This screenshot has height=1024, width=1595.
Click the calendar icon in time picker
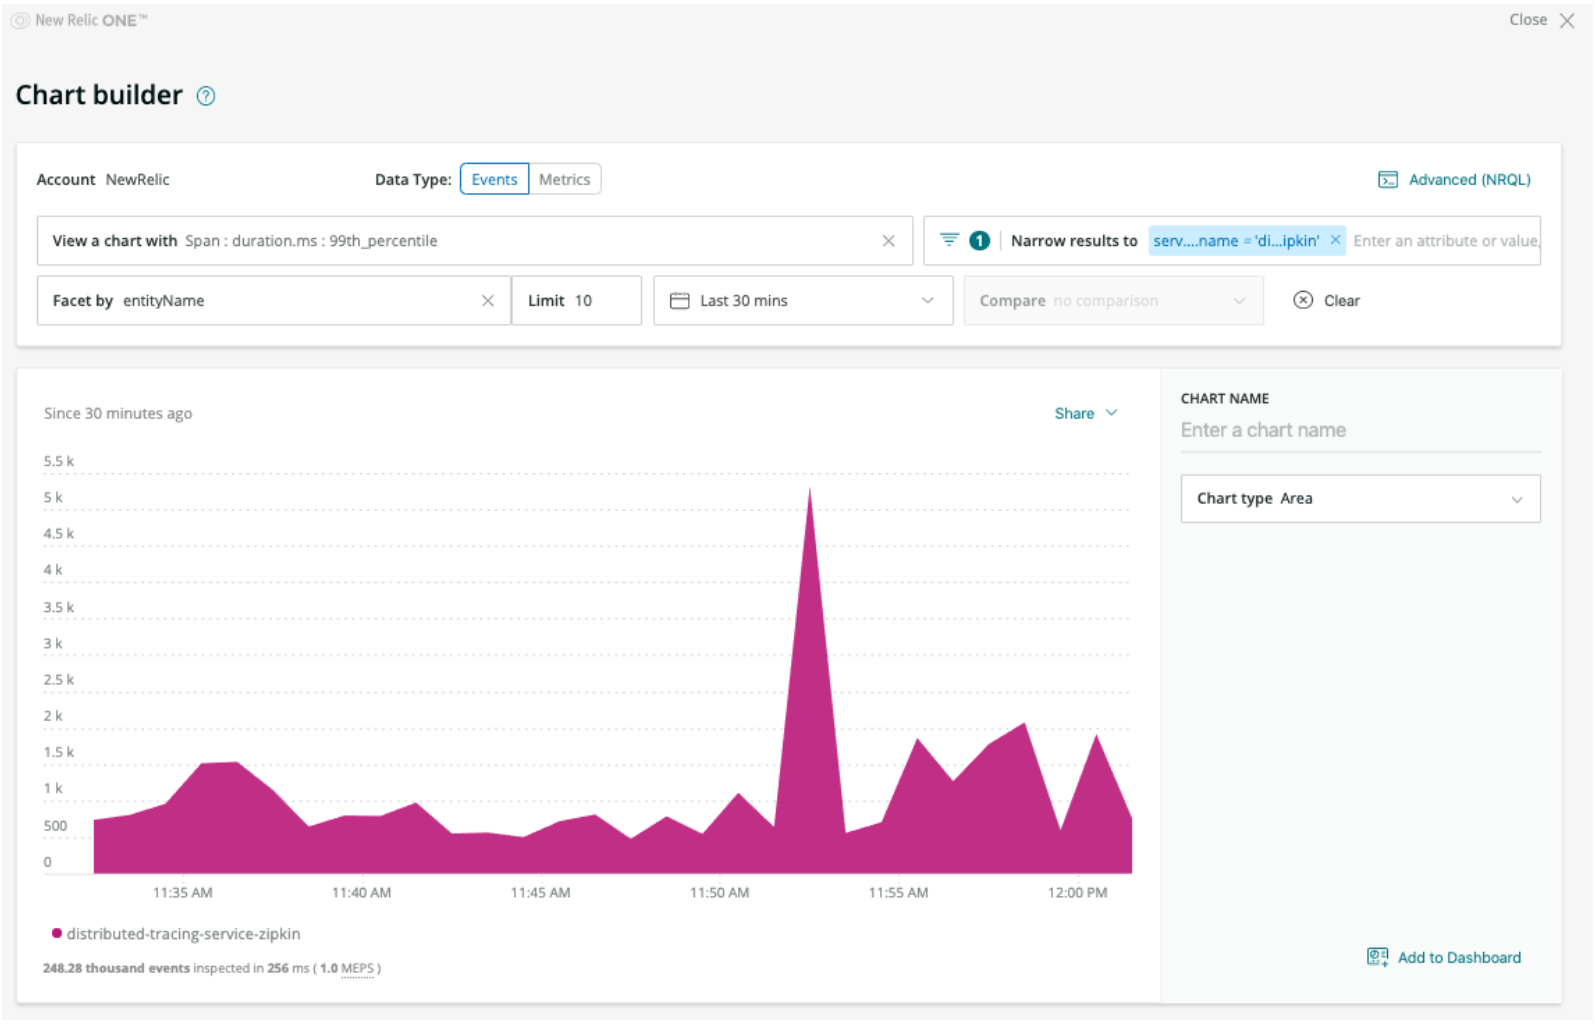click(x=680, y=301)
